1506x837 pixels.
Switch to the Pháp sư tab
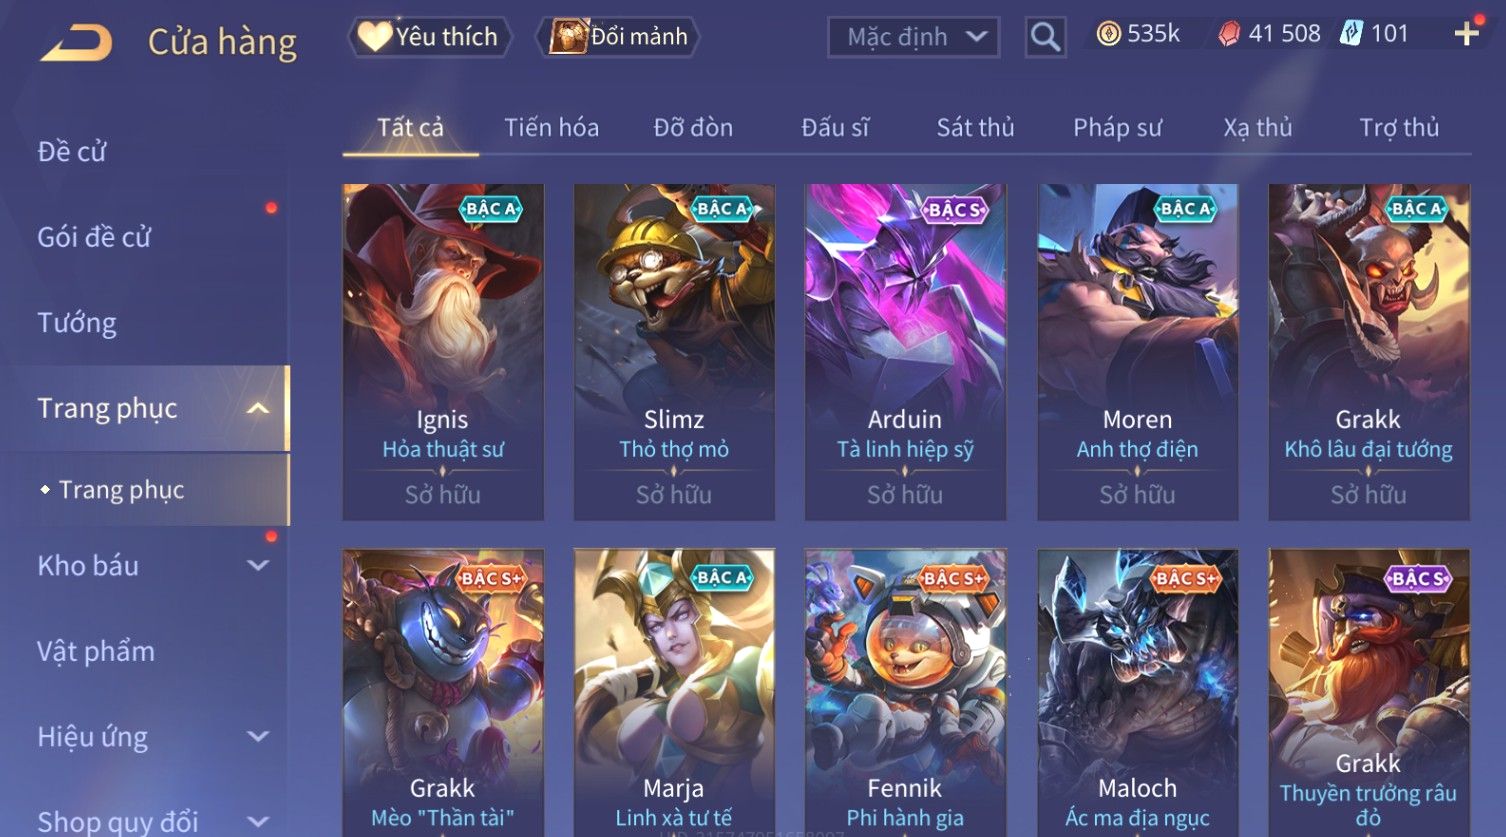pyautogui.click(x=1117, y=127)
